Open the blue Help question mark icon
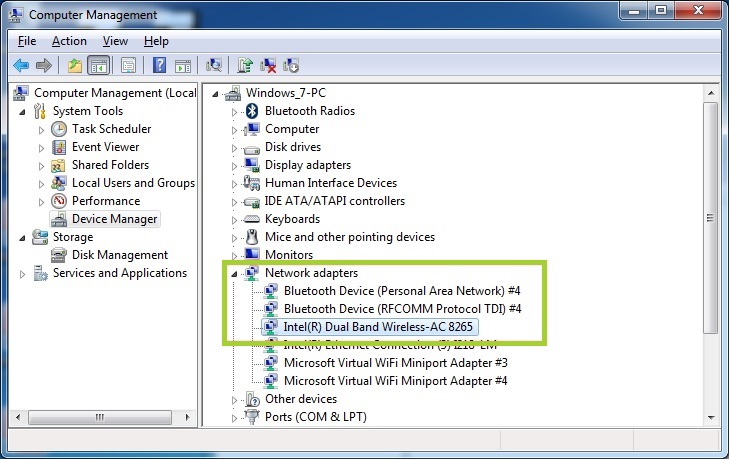Image resolution: width=729 pixels, height=459 pixels. tap(159, 65)
